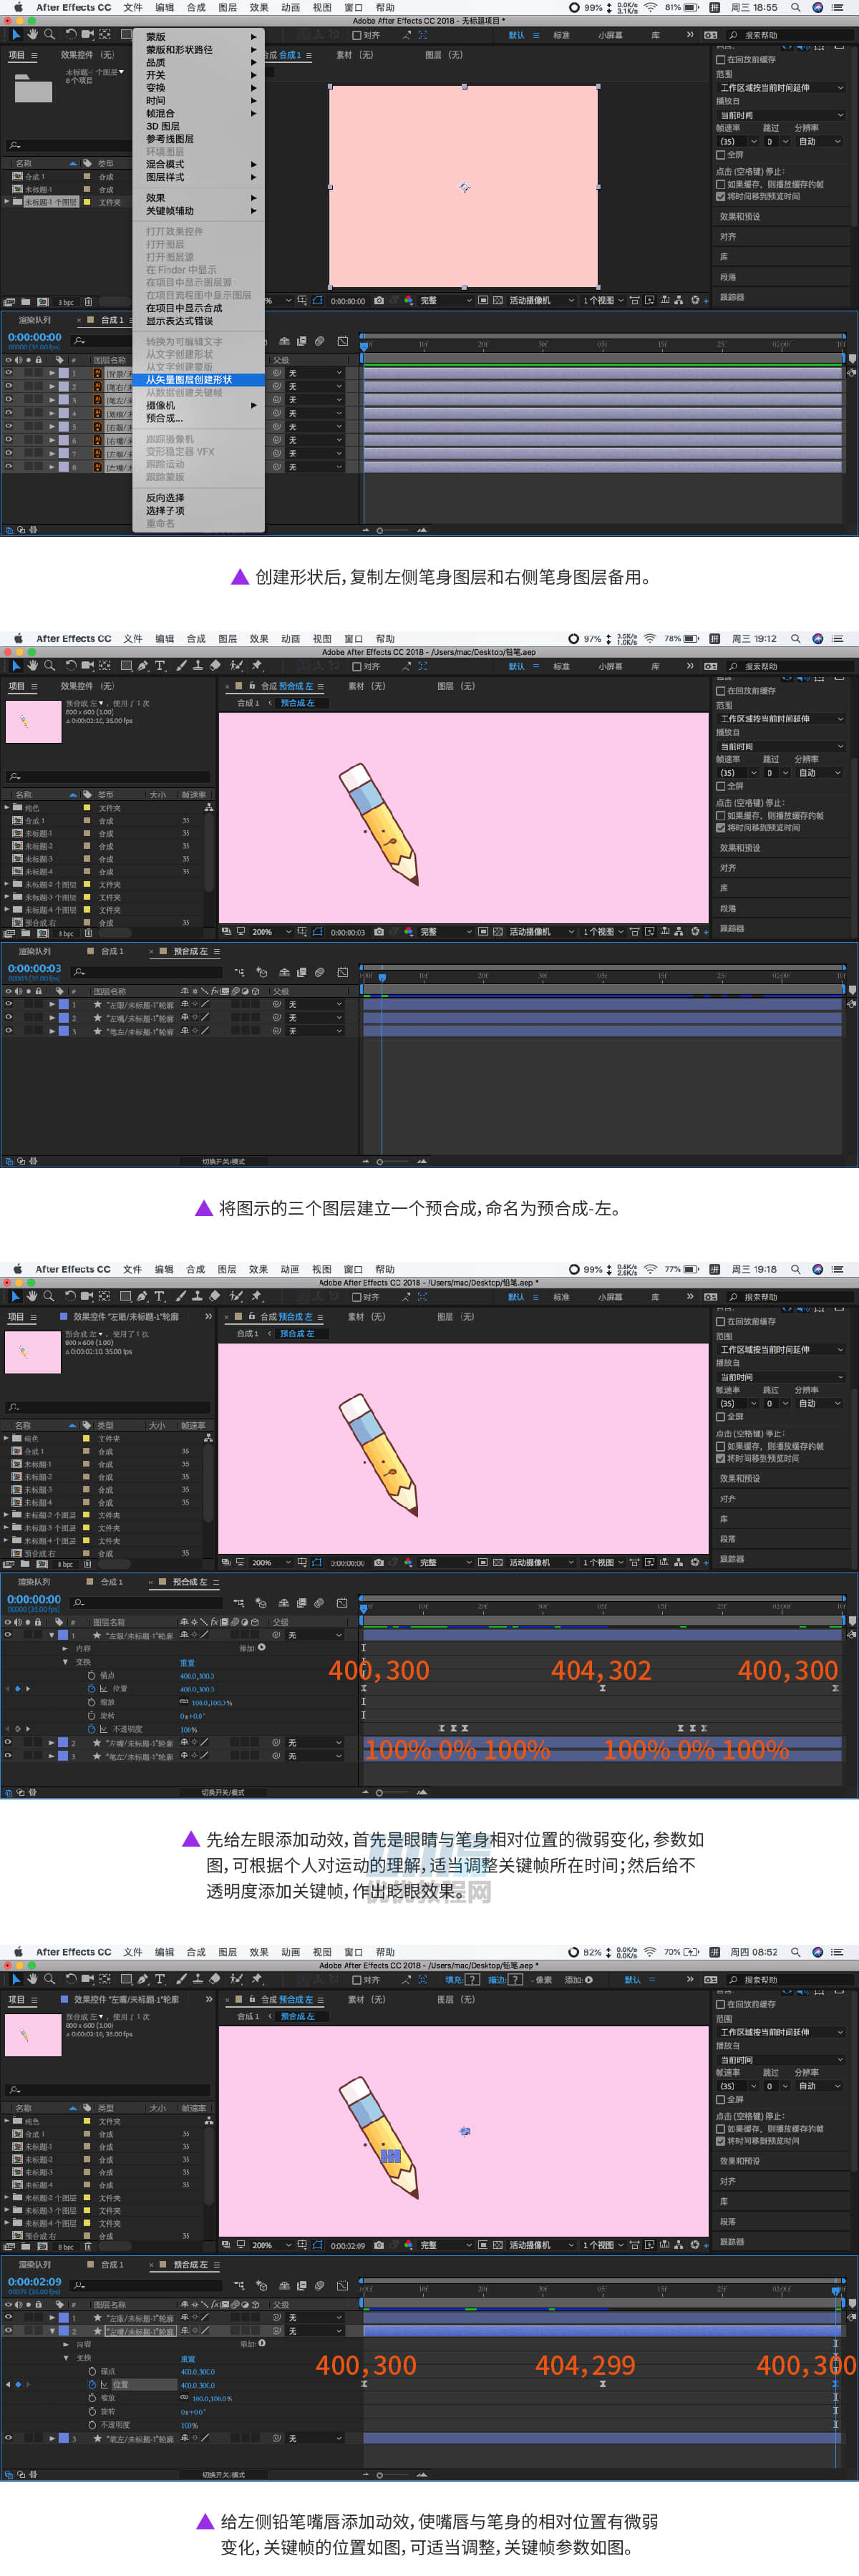
Task: Open 活动摄像机 dropdown in the 18:55 viewer
Action: pos(541,300)
